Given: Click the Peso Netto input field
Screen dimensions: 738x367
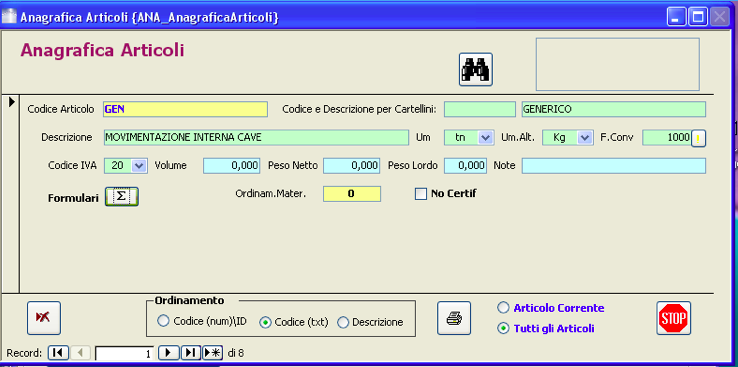Looking at the screenshot, I should click(x=352, y=166).
